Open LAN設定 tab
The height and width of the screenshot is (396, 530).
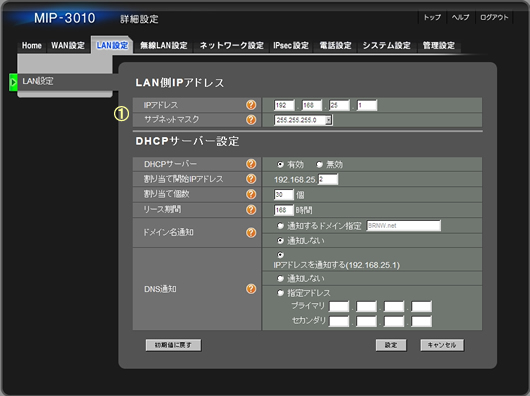[x=112, y=45]
